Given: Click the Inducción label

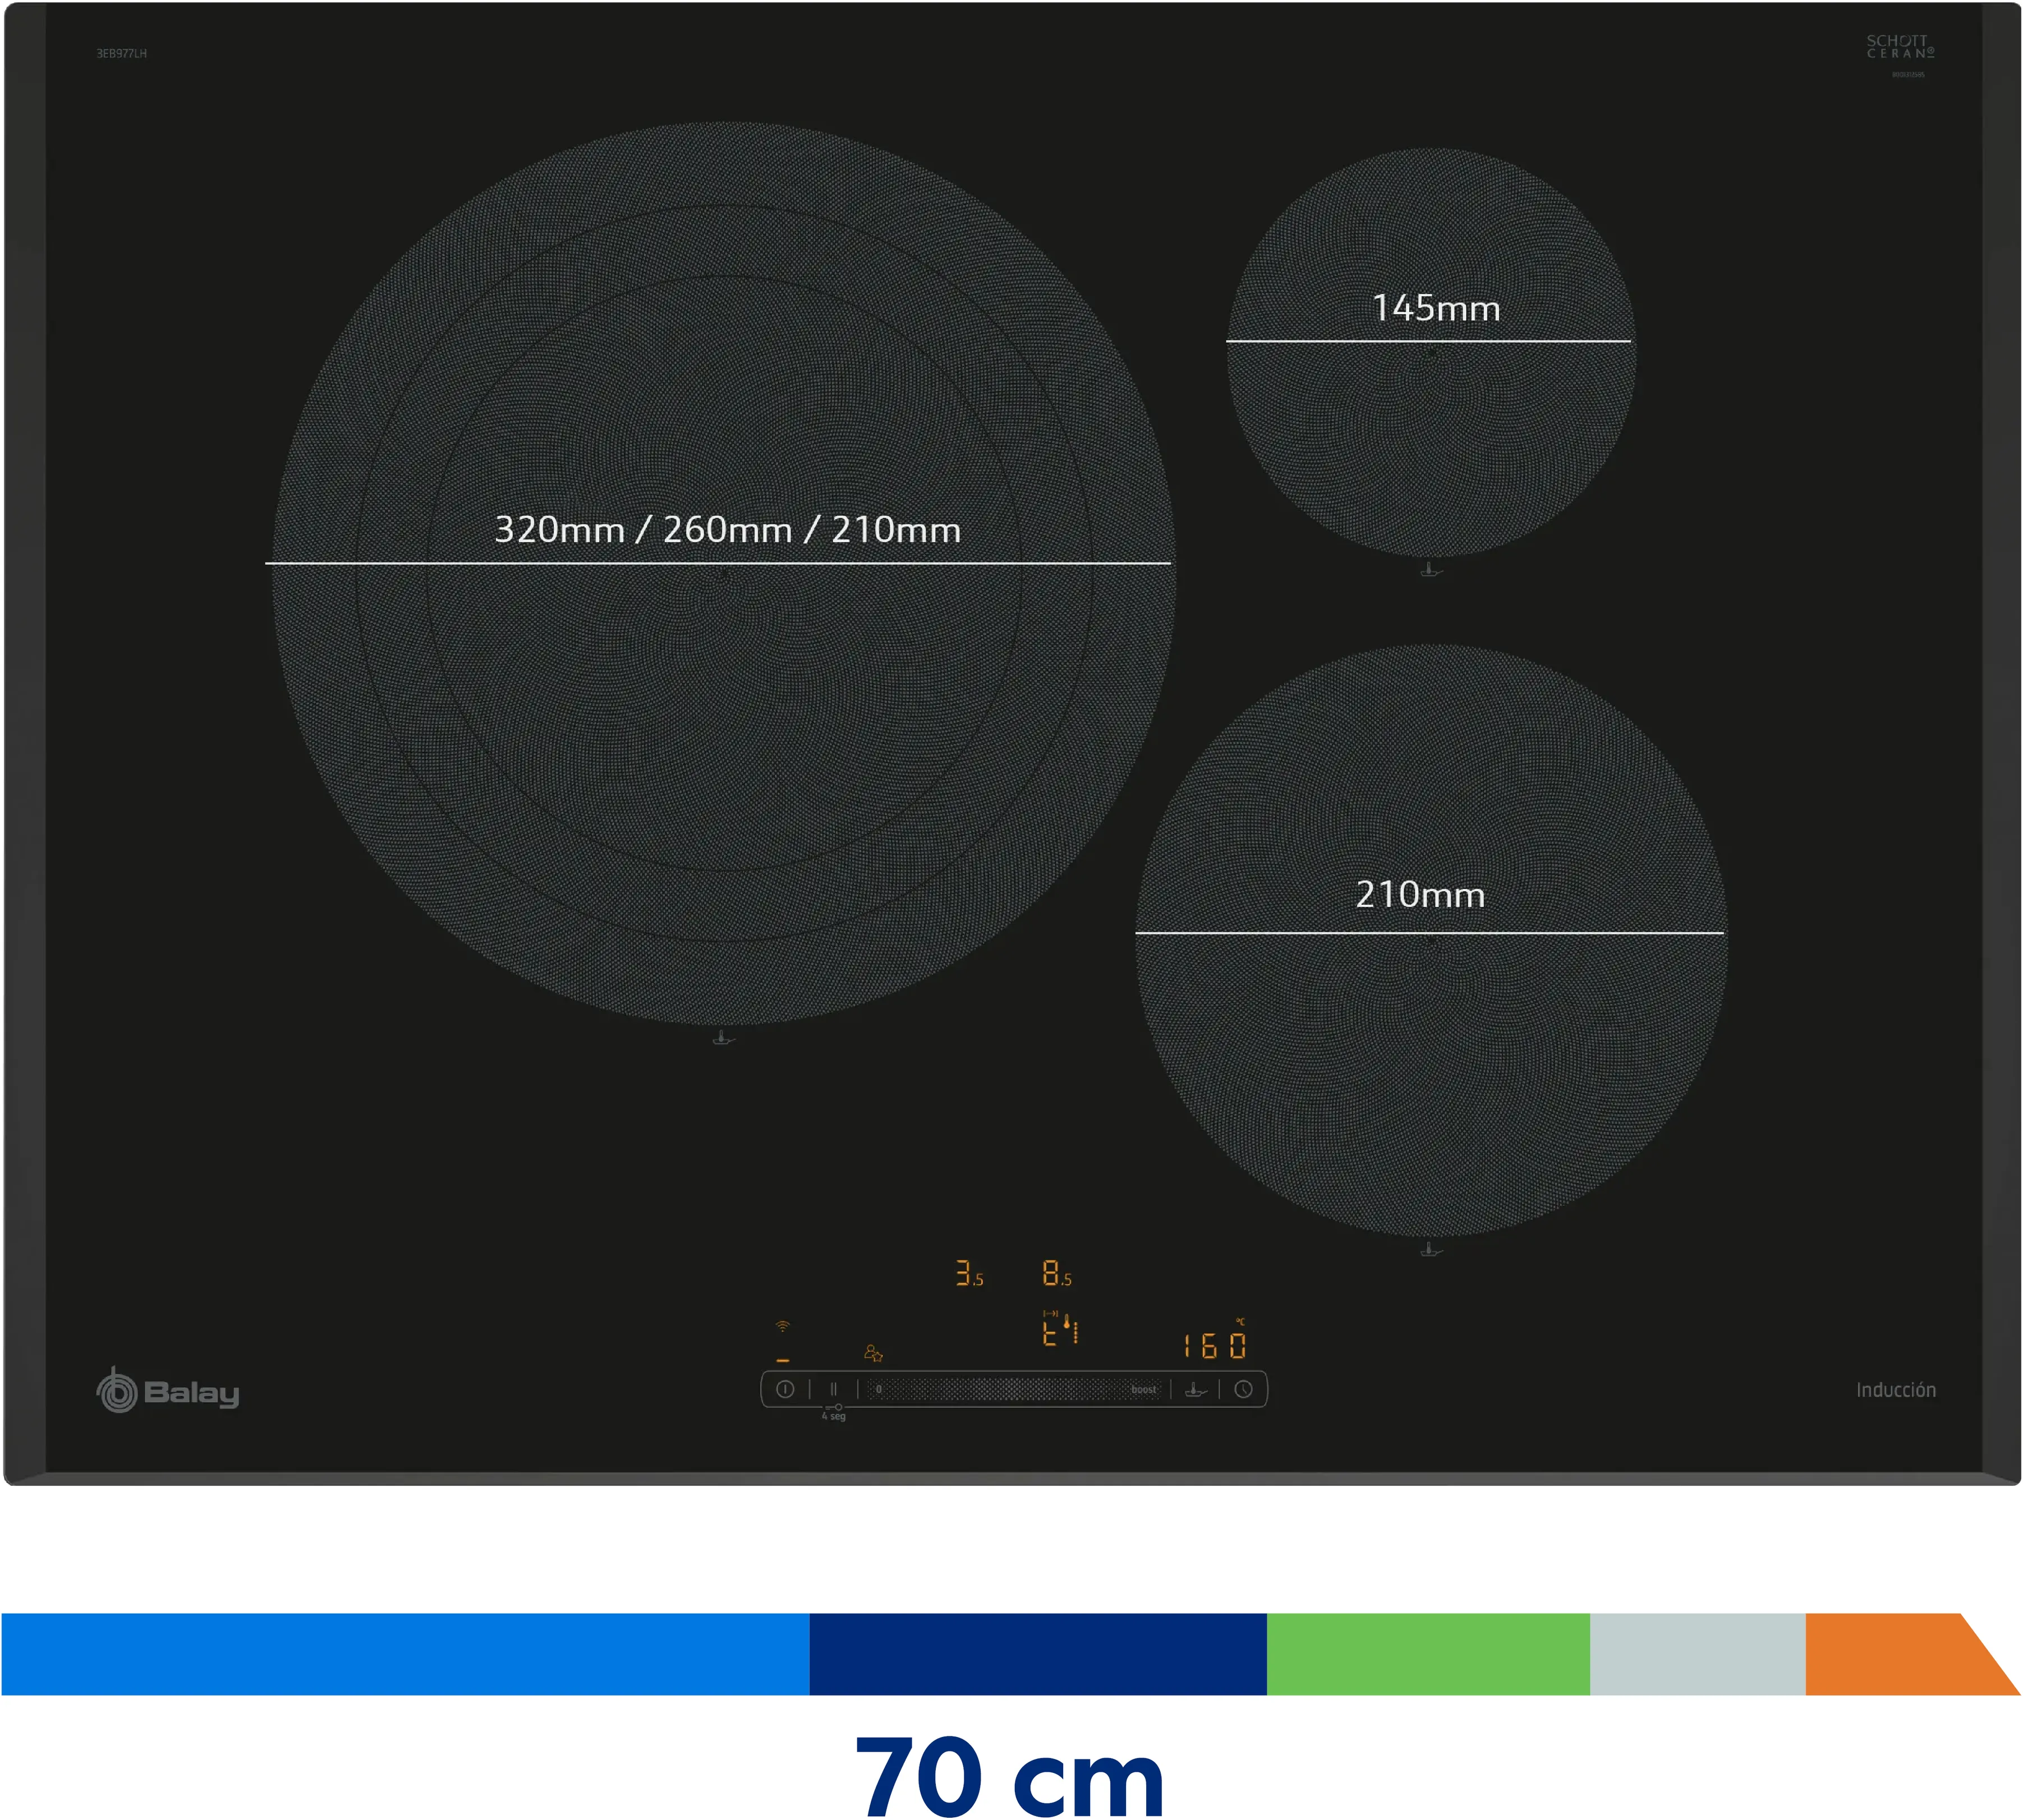Looking at the screenshot, I should coord(1896,1390).
